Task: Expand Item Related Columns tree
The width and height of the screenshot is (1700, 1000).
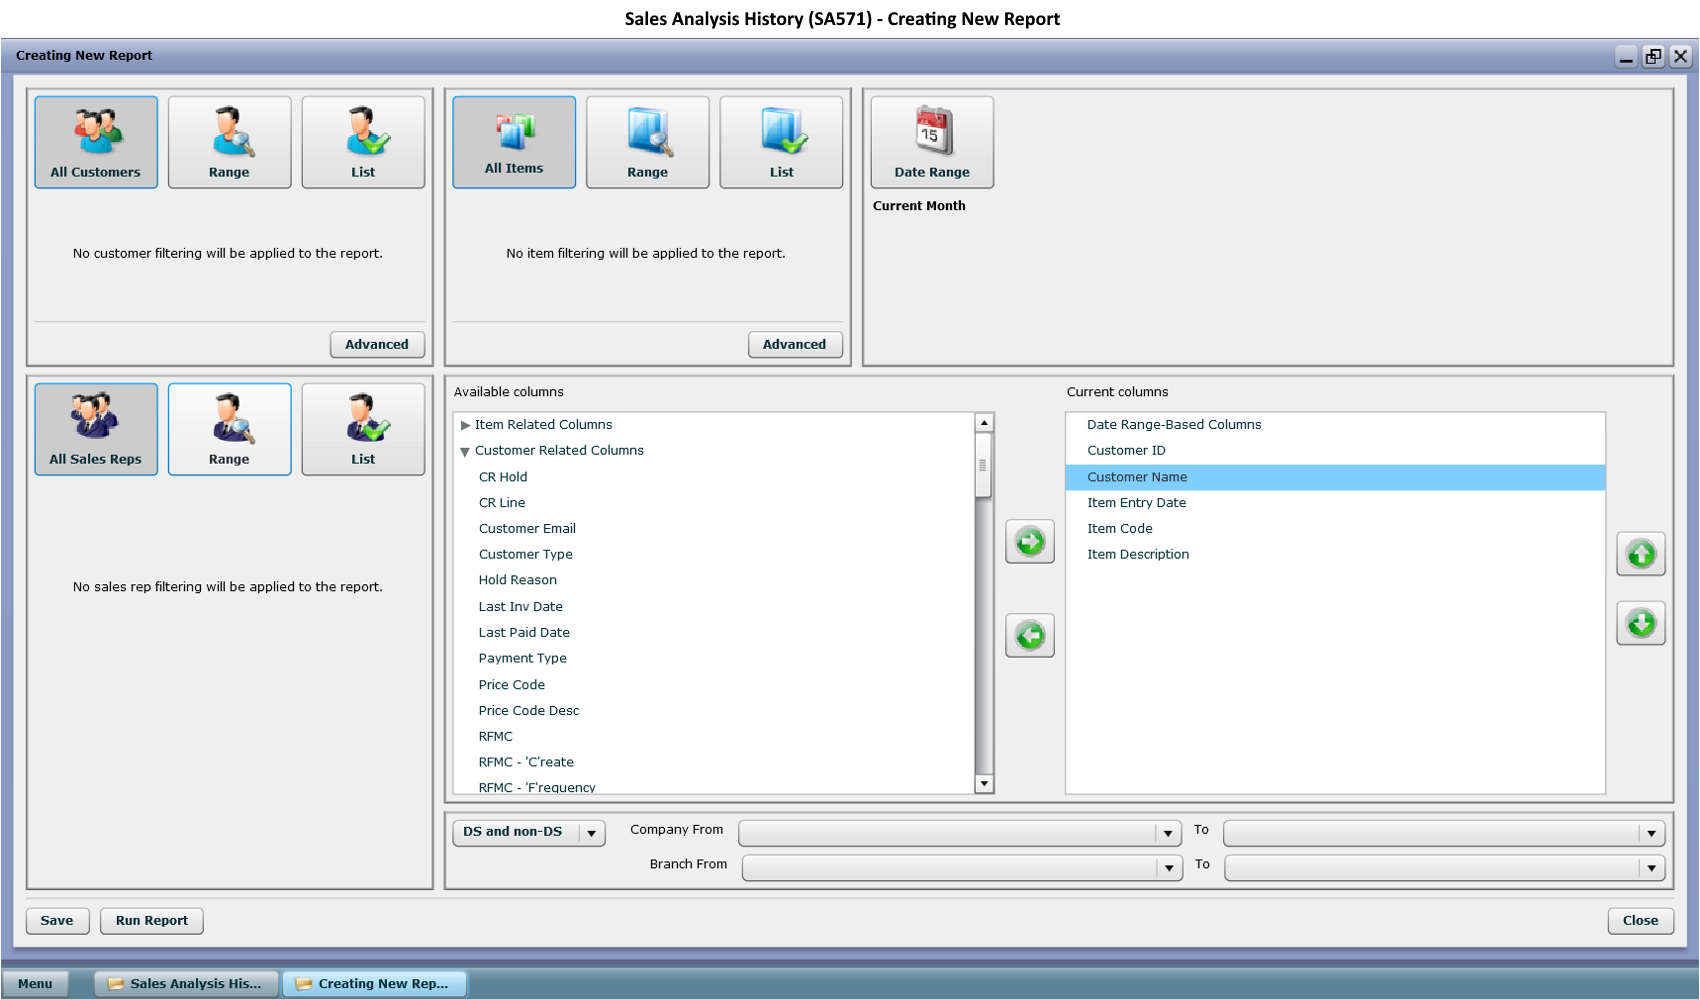Action: coord(466,424)
